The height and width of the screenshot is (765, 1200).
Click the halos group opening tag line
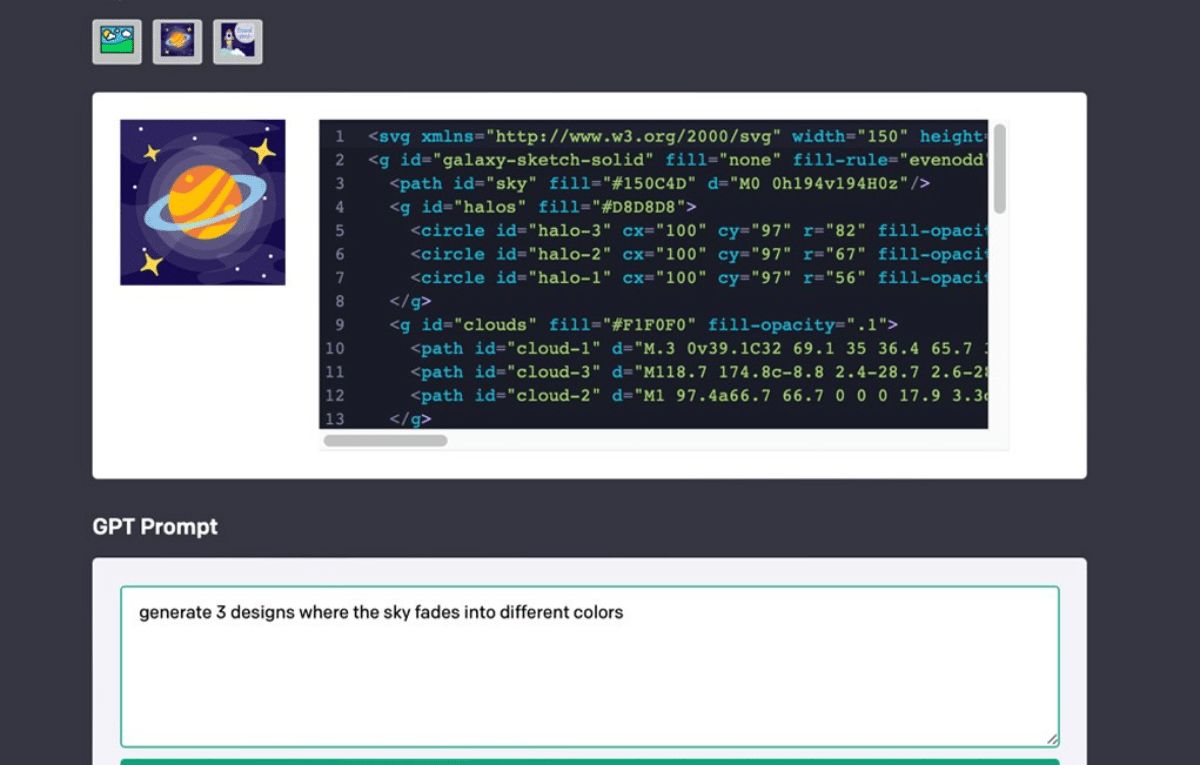[x=543, y=207]
